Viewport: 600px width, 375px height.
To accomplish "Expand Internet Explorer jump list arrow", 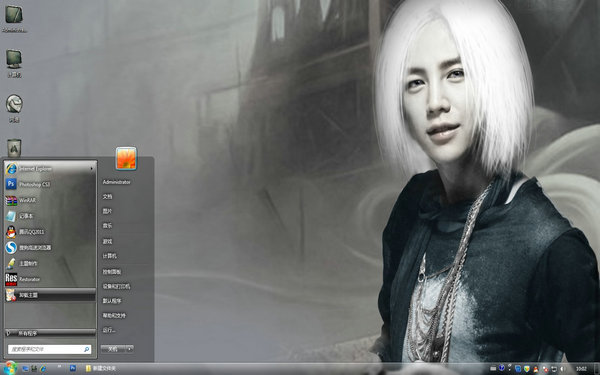I will (92, 169).
